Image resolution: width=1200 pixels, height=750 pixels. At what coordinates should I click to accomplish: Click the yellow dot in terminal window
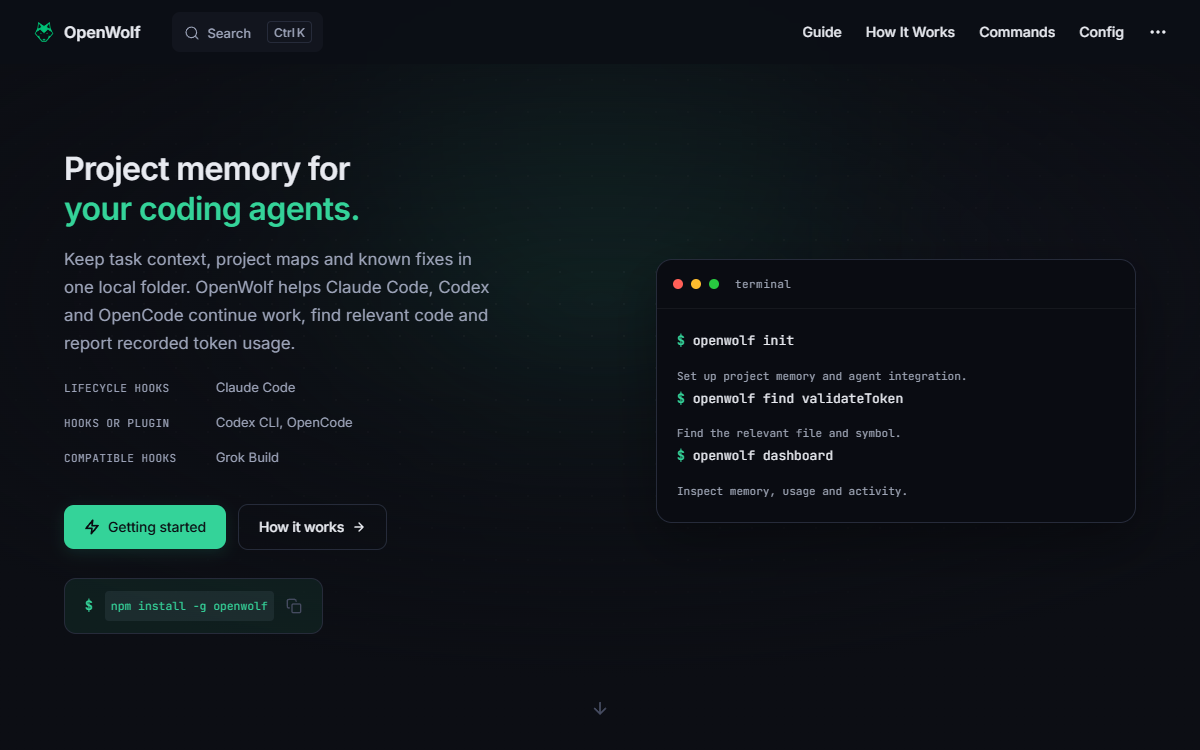(x=696, y=284)
